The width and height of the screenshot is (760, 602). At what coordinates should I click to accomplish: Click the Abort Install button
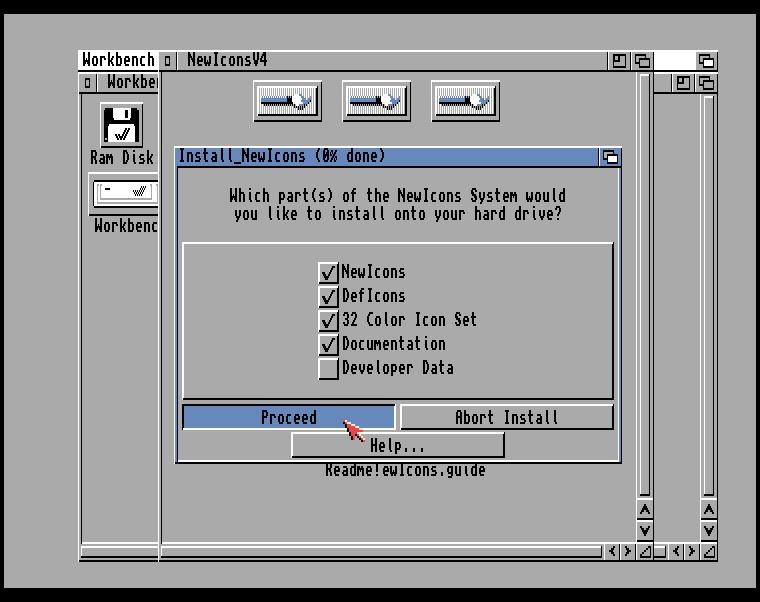[506, 417]
